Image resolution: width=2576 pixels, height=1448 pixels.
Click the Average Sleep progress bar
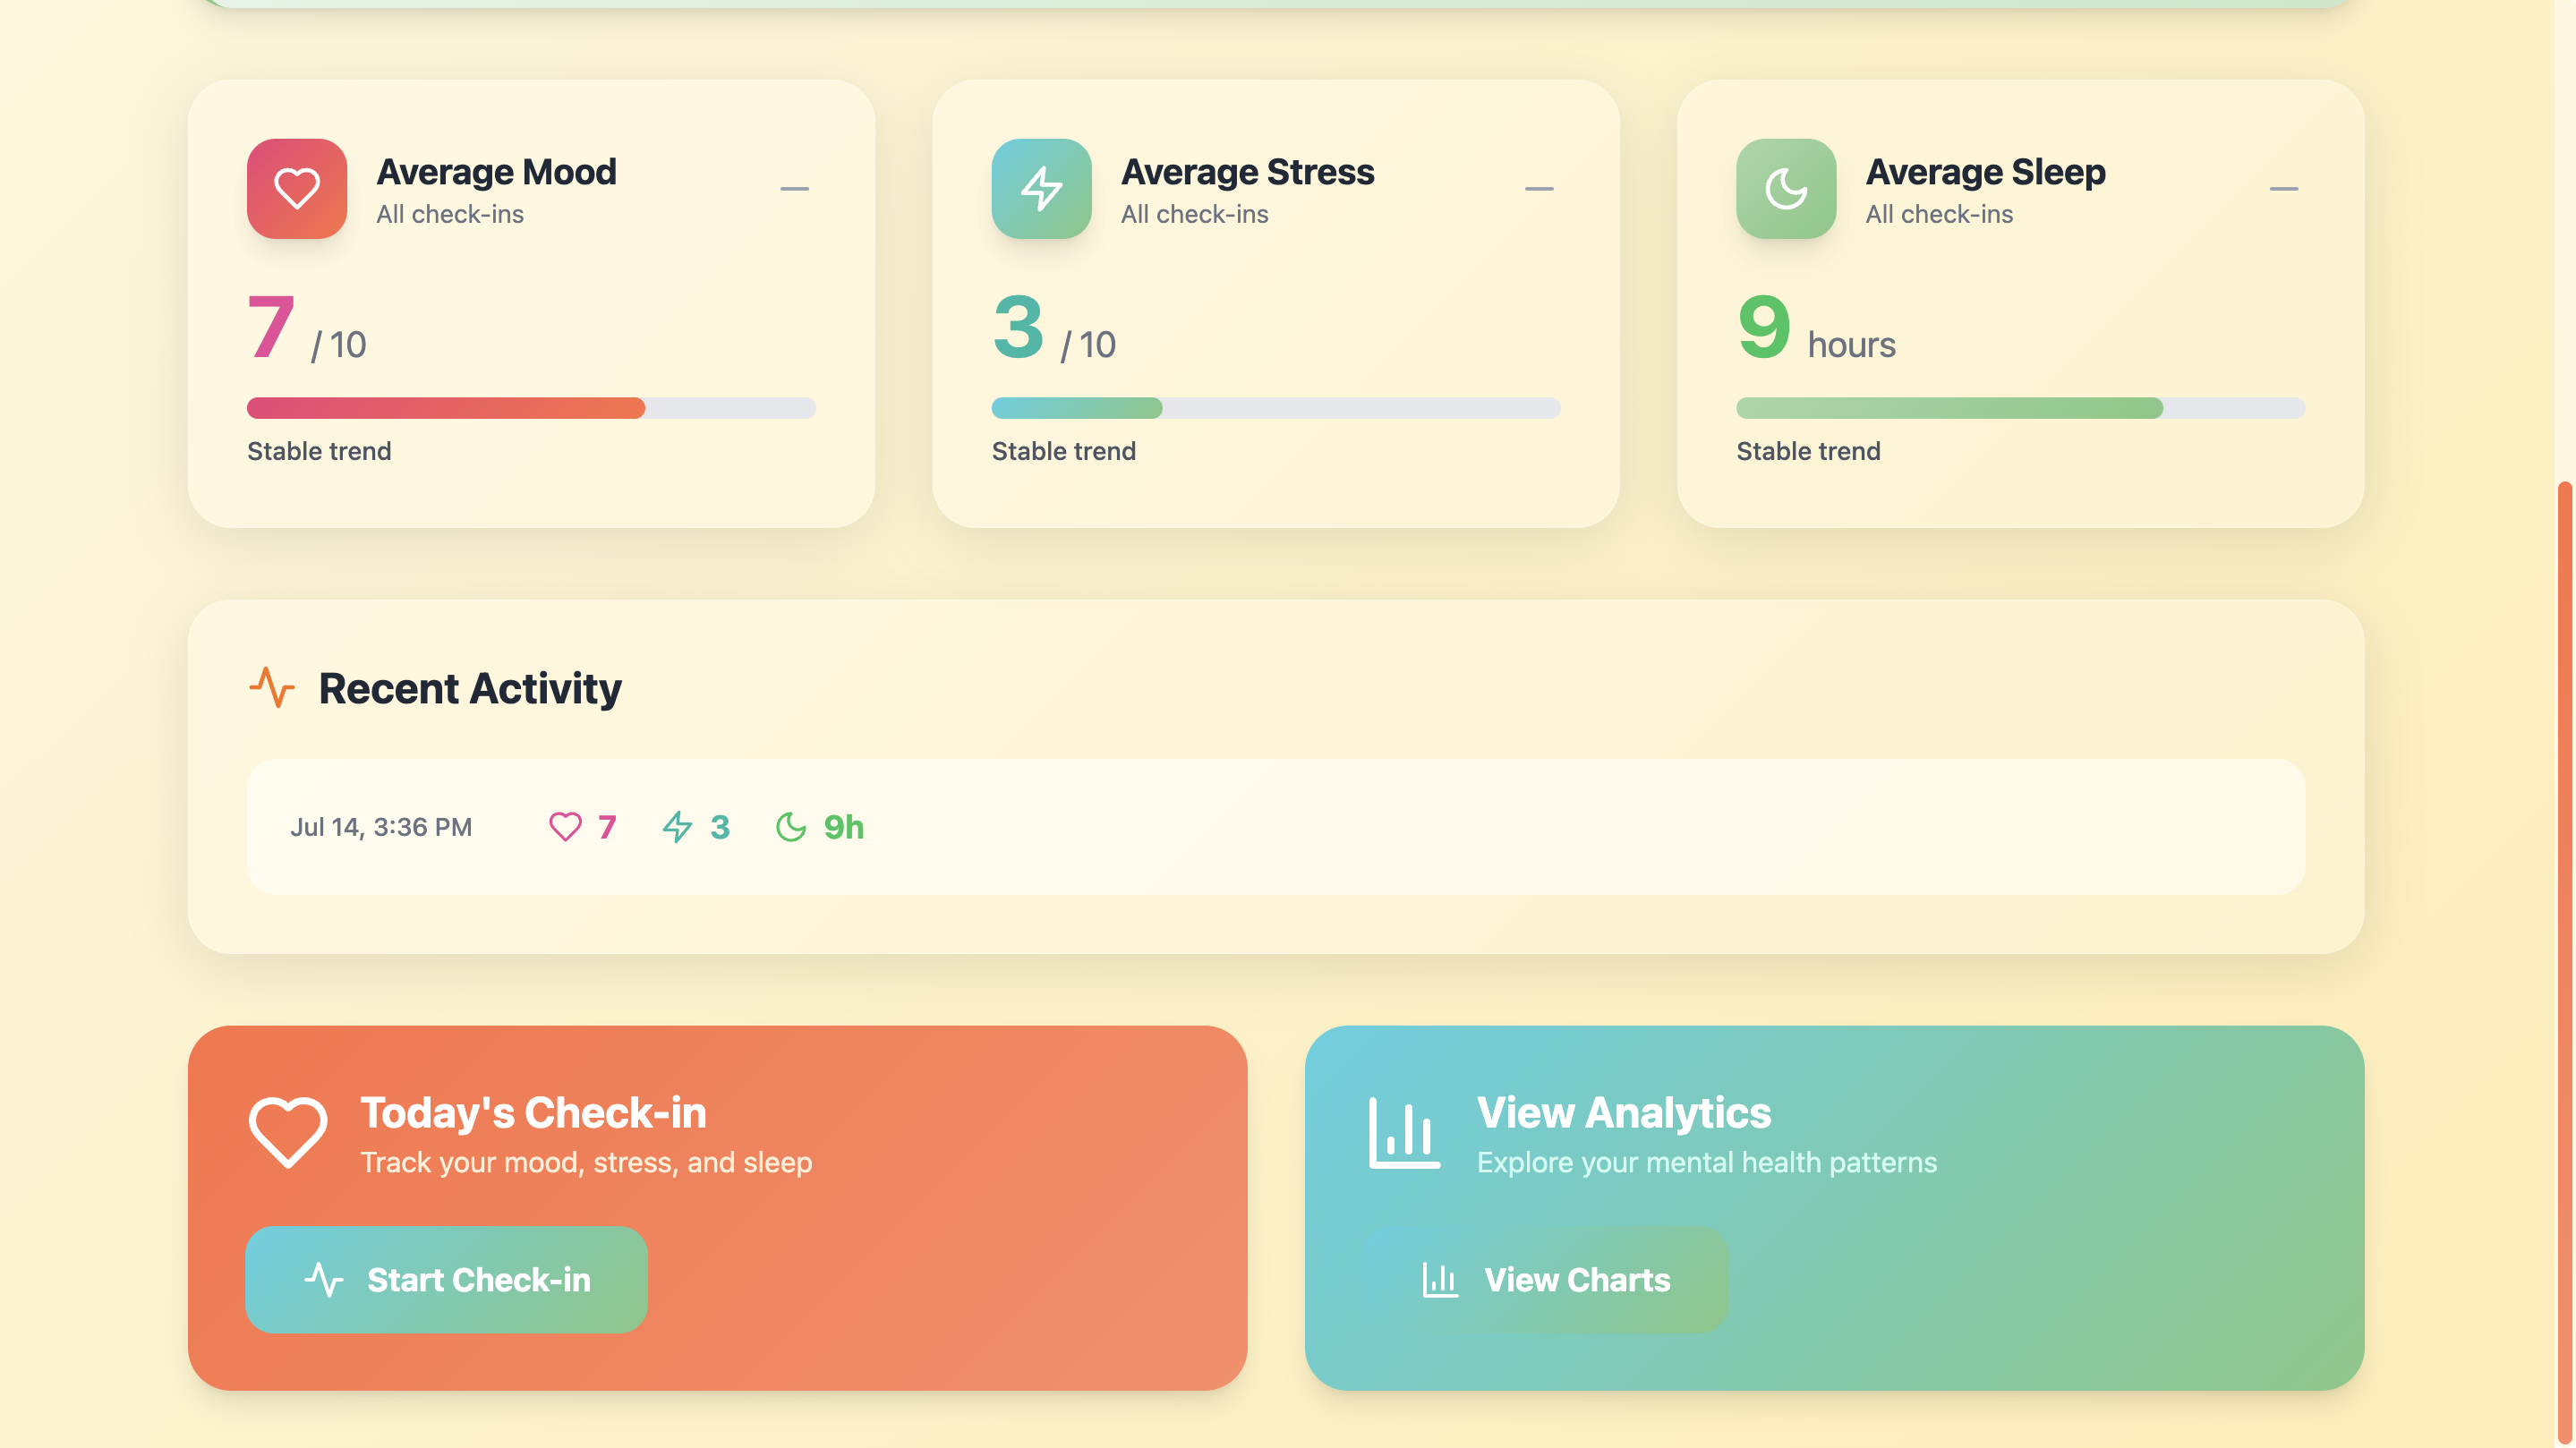click(2020, 408)
